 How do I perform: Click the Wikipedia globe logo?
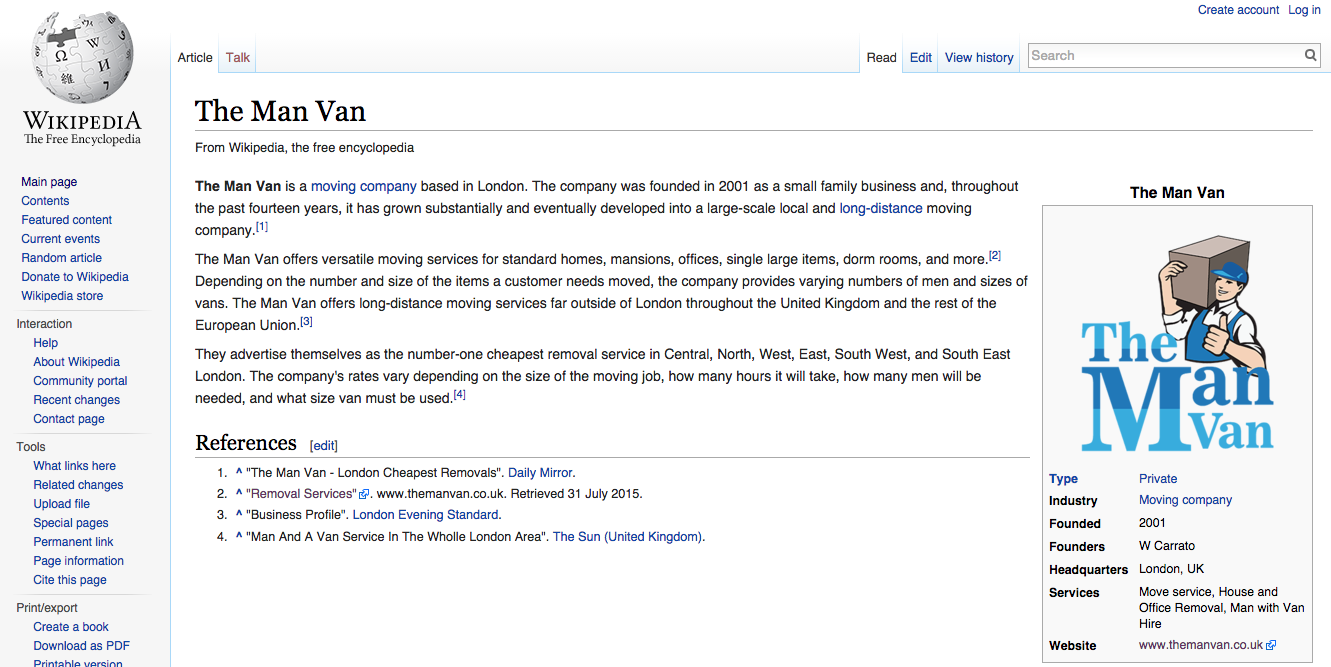[x=82, y=58]
